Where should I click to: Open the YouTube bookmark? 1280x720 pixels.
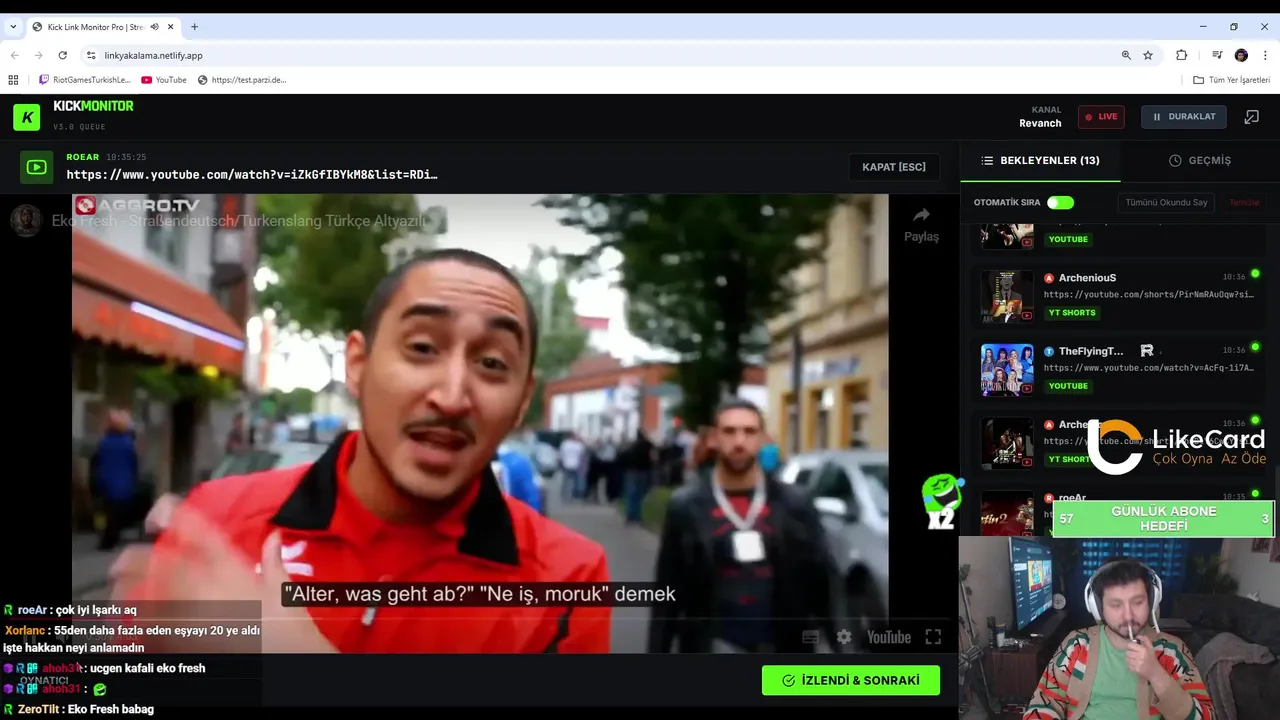coord(164,80)
